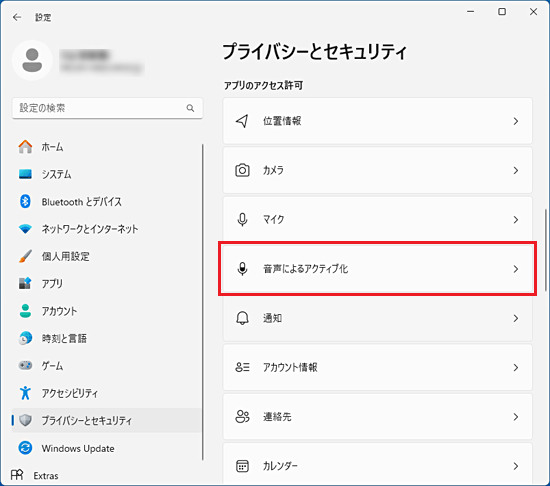Open the 位置情報 permission row
This screenshot has height=486, width=550.
click(377, 121)
